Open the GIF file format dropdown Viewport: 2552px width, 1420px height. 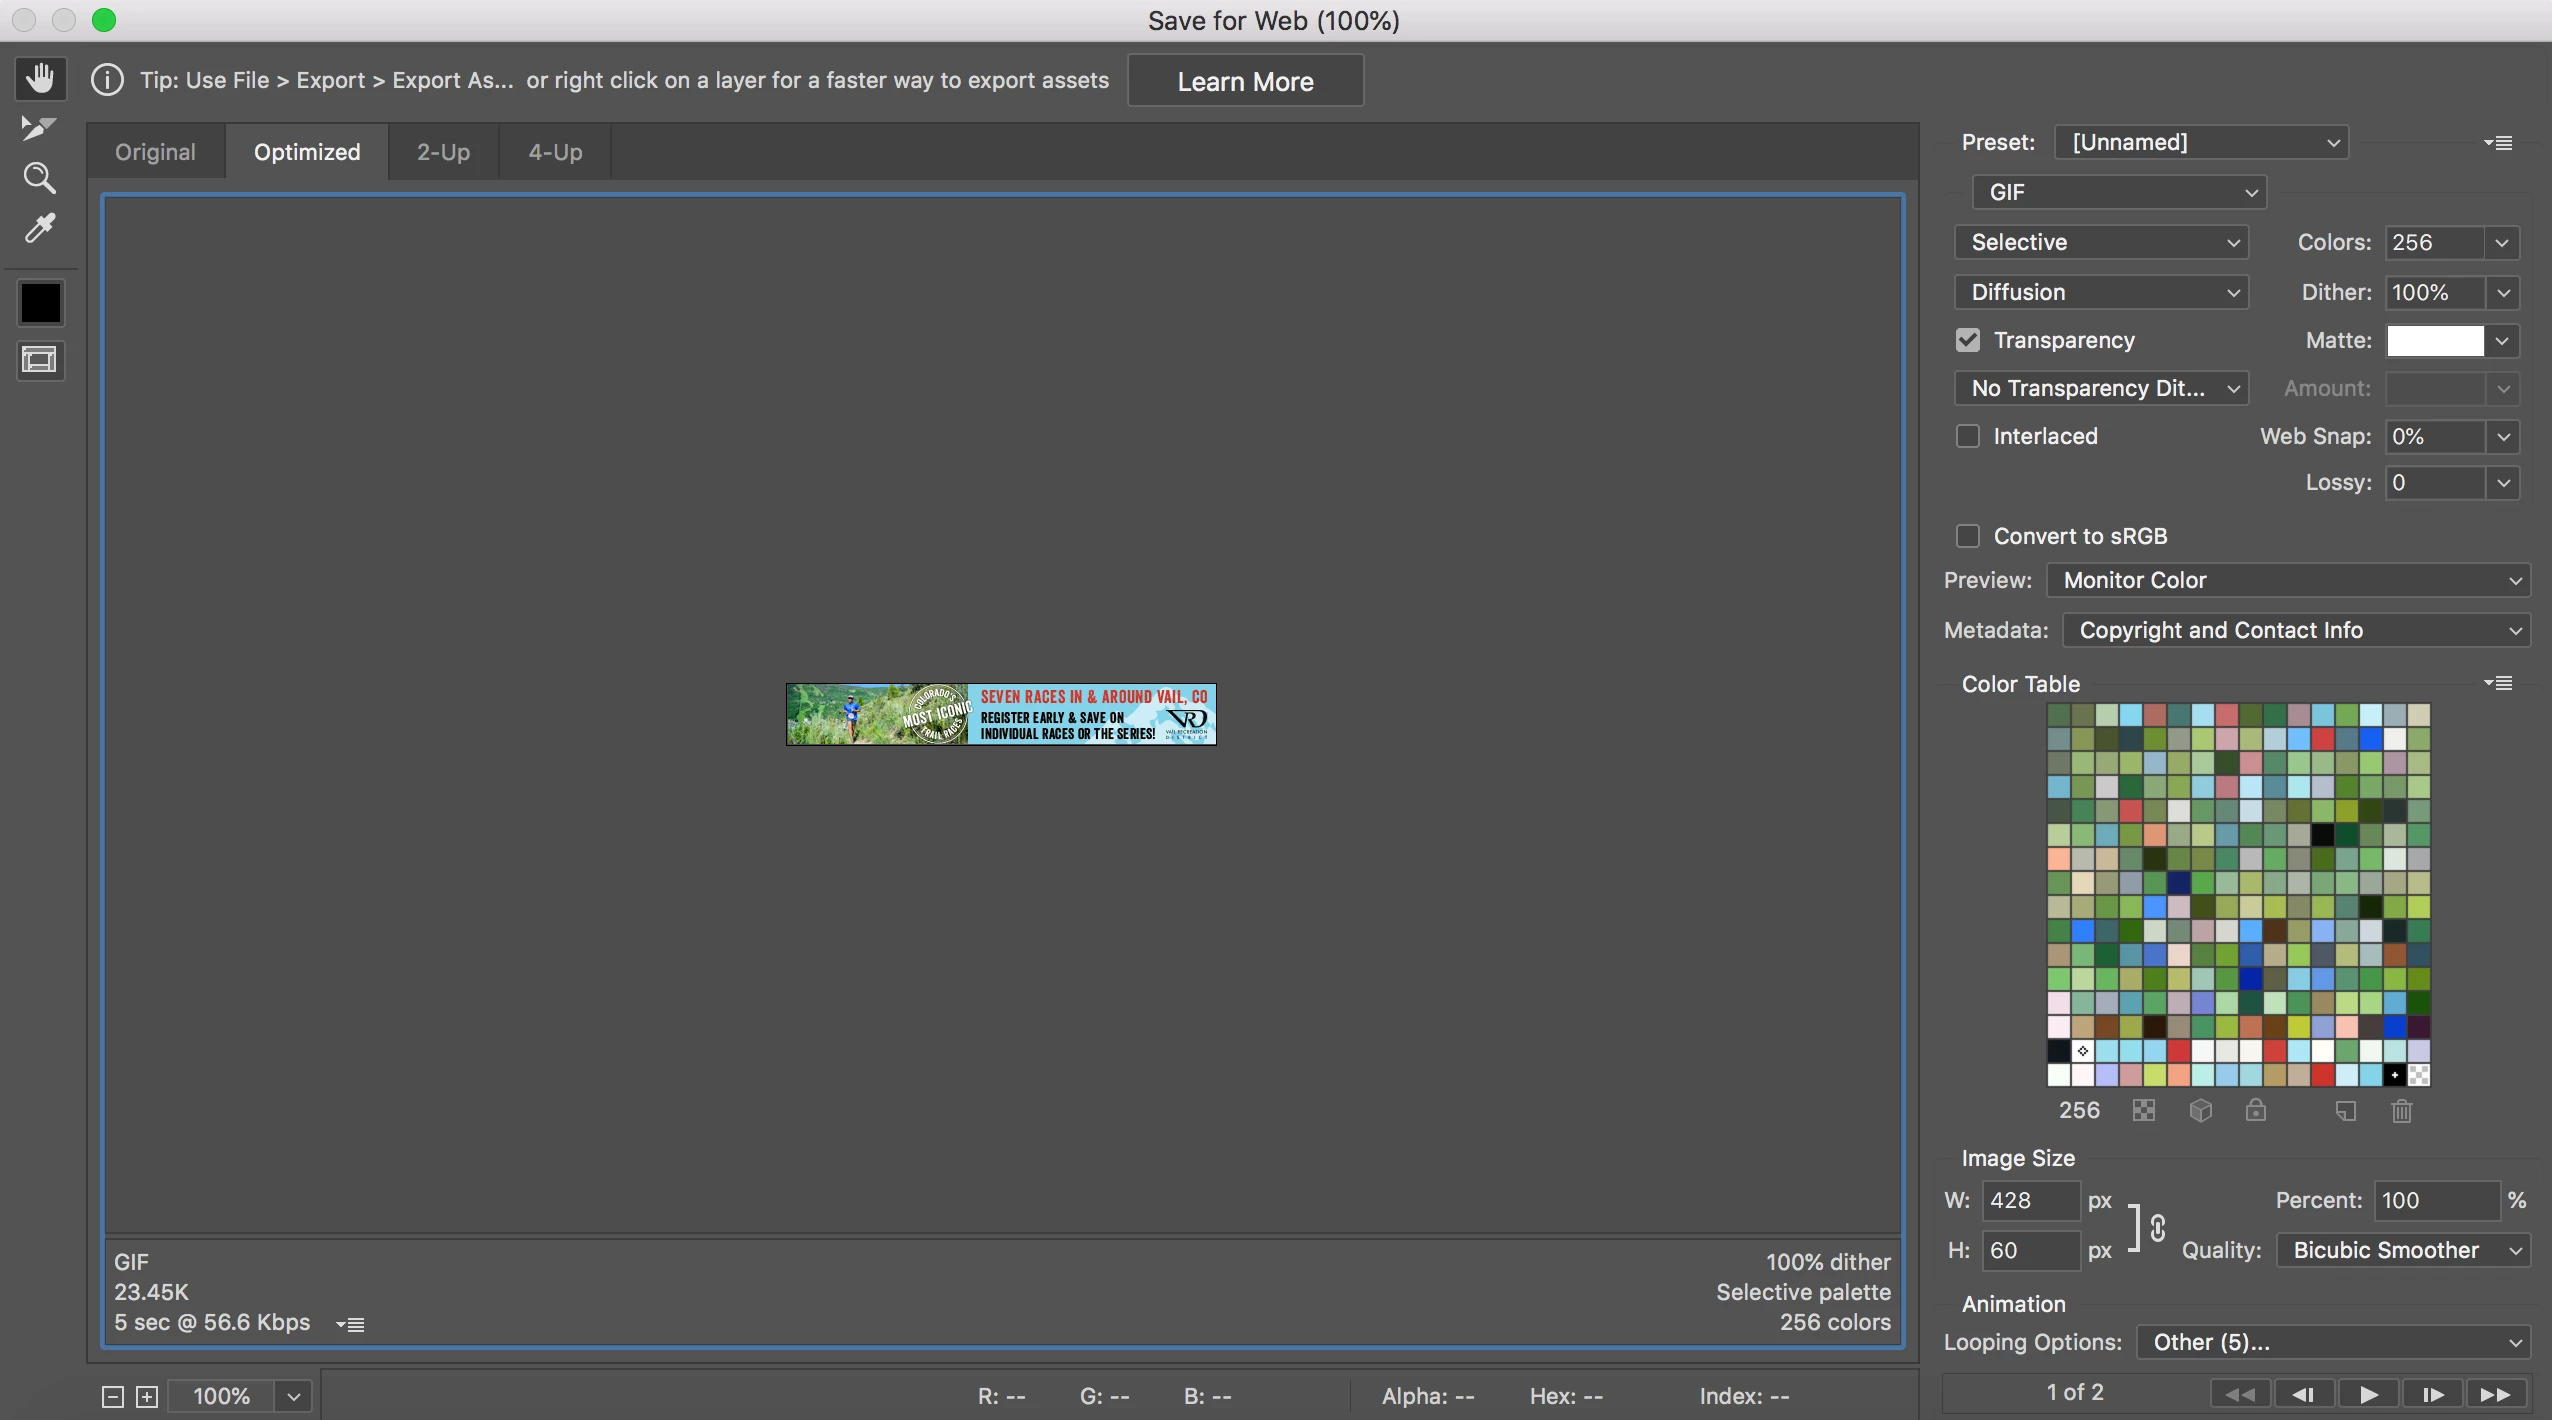[x=2118, y=192]
